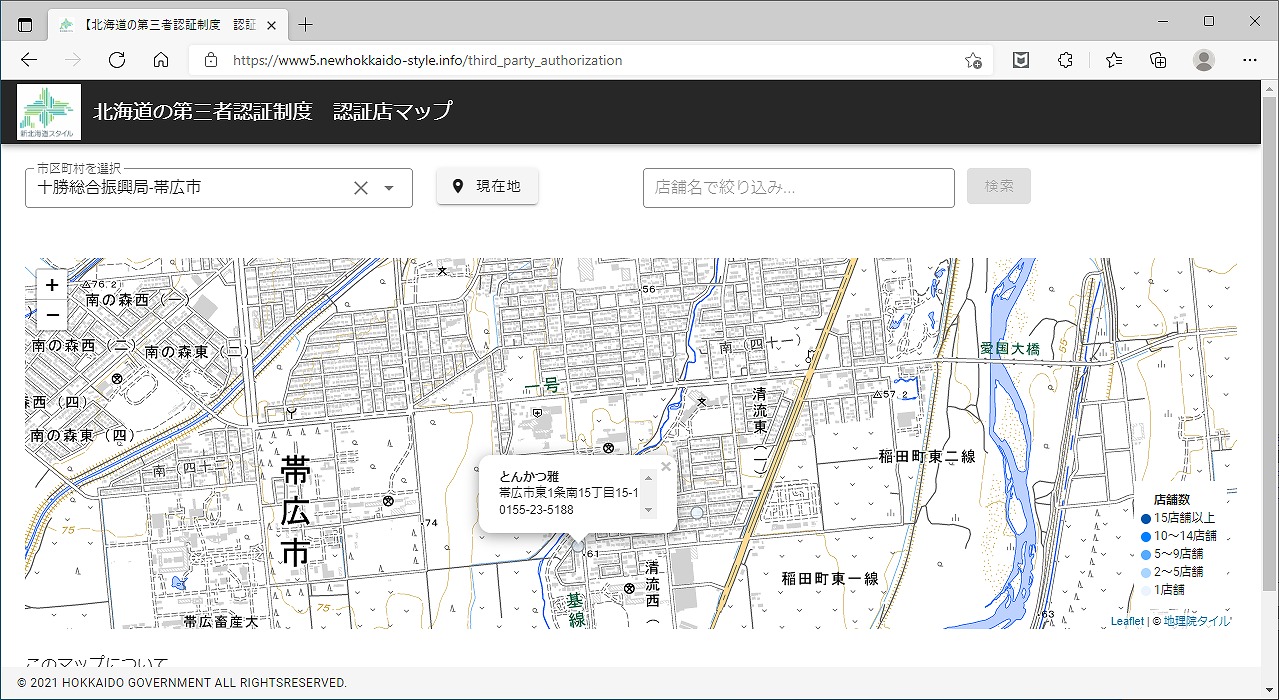
Task: Open the Leaflet attribution link
Action: click(x=1127, y=621)
